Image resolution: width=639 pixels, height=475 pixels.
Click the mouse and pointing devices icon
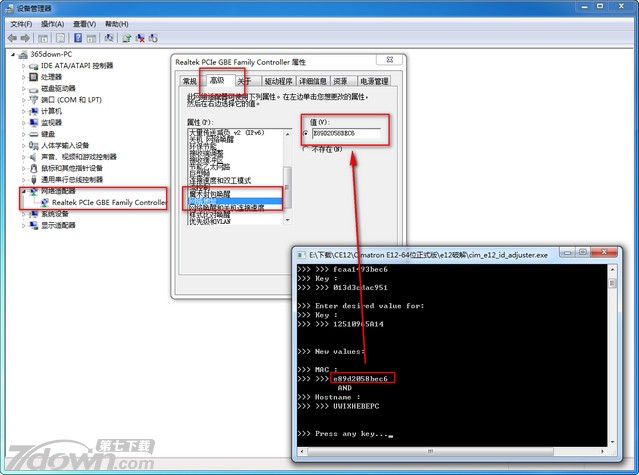coord(33,168)
